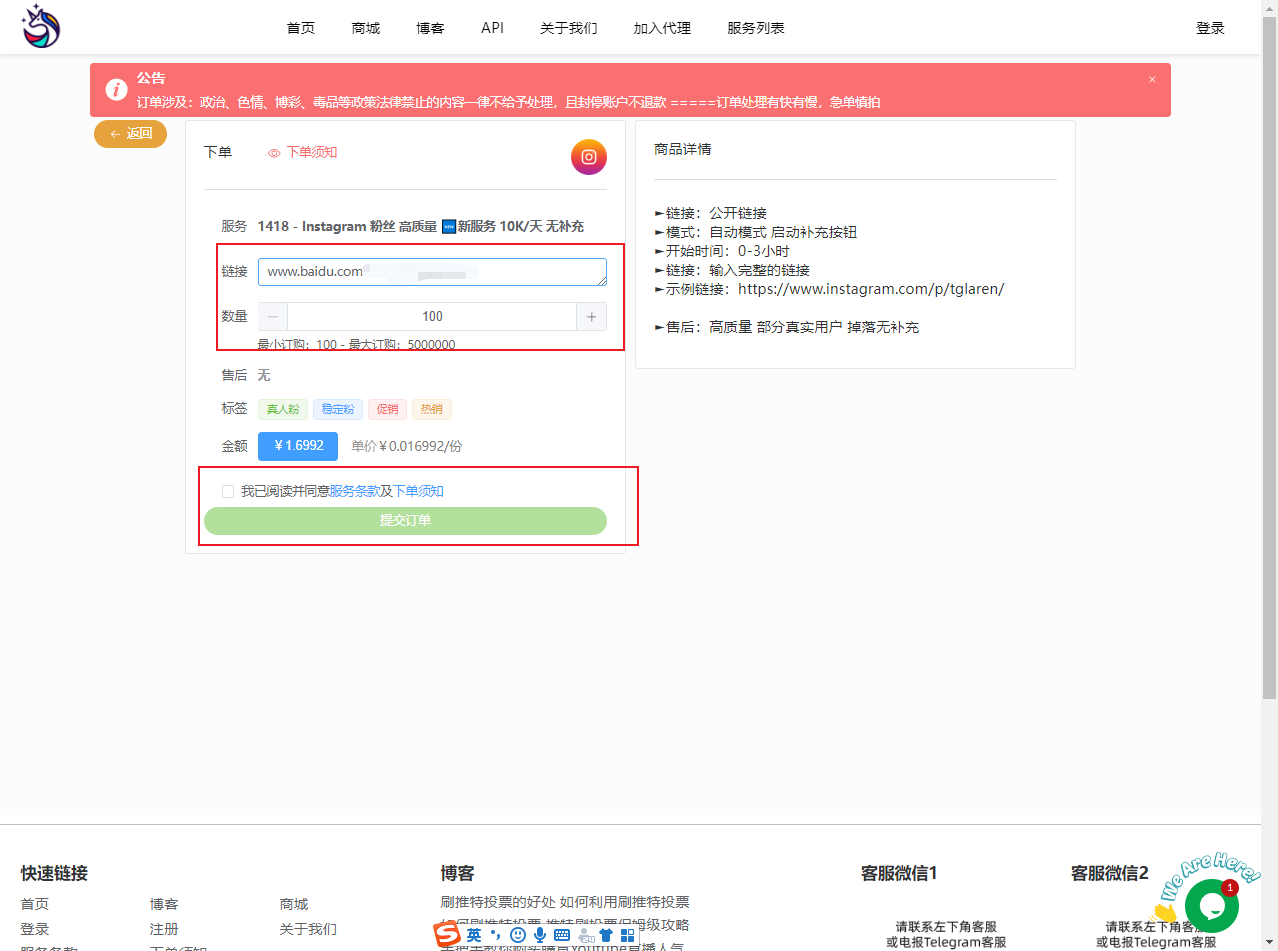Click the 促销 tag

click(387, 409)
